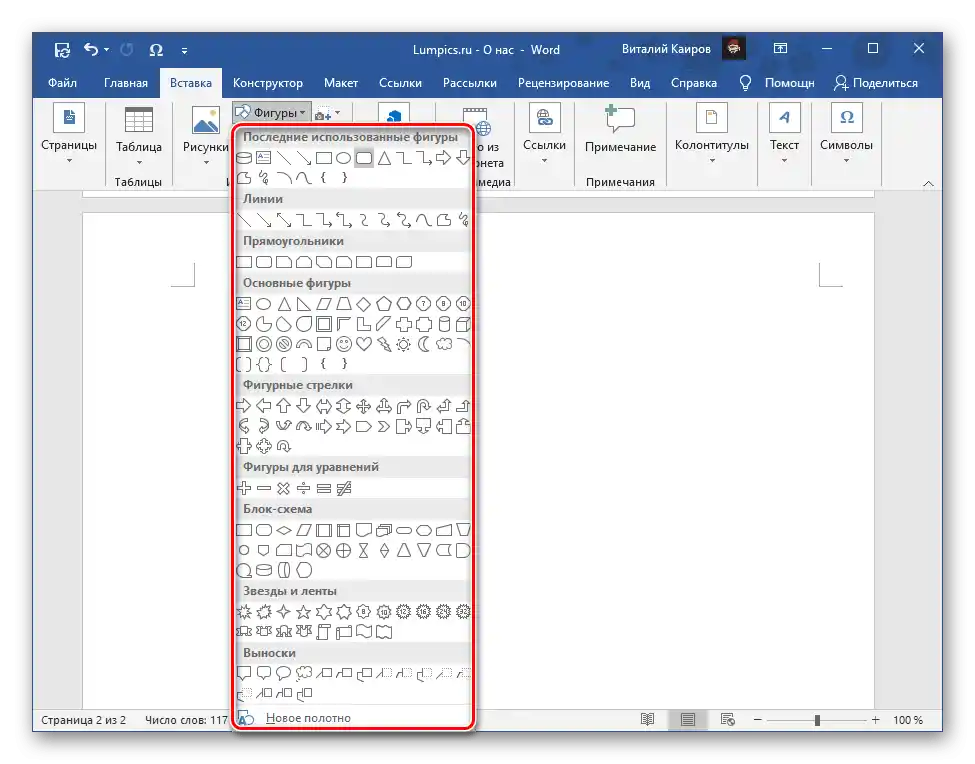Choose the rounded rectangle in Прямоугольники
This screenshot has height=764, width=975.
264,262
